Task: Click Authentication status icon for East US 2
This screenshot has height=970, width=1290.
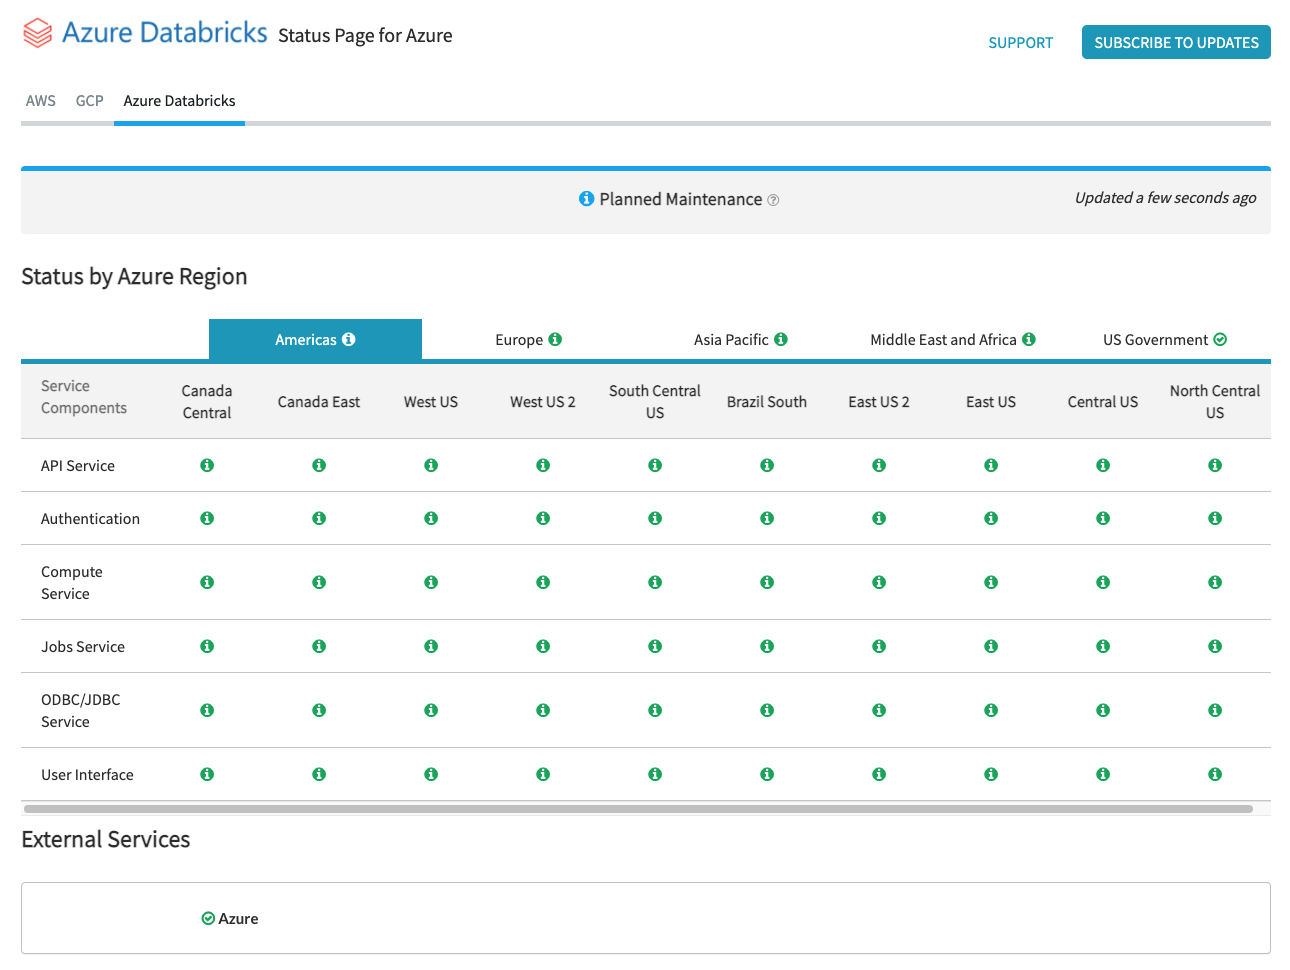Action: click(879, 518)
